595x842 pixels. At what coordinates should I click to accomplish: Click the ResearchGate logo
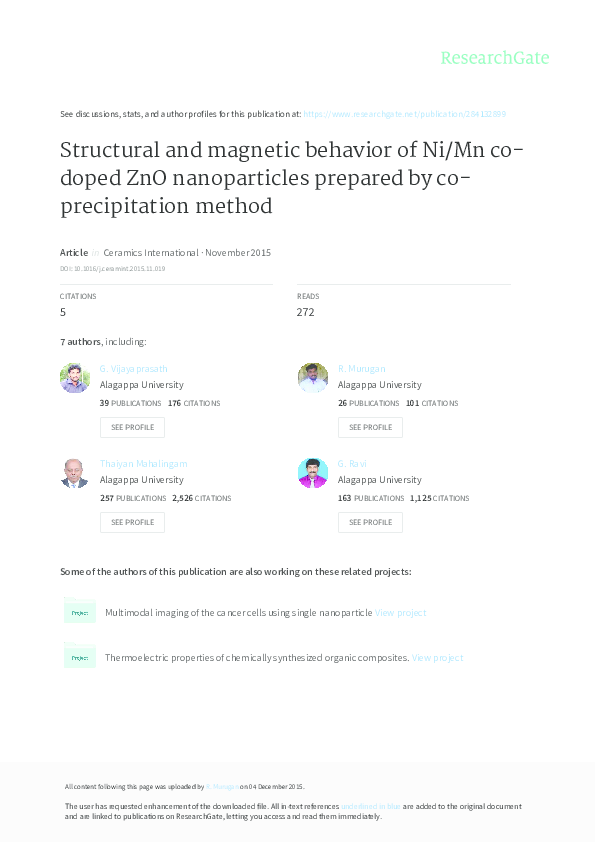tap(495, 59)
